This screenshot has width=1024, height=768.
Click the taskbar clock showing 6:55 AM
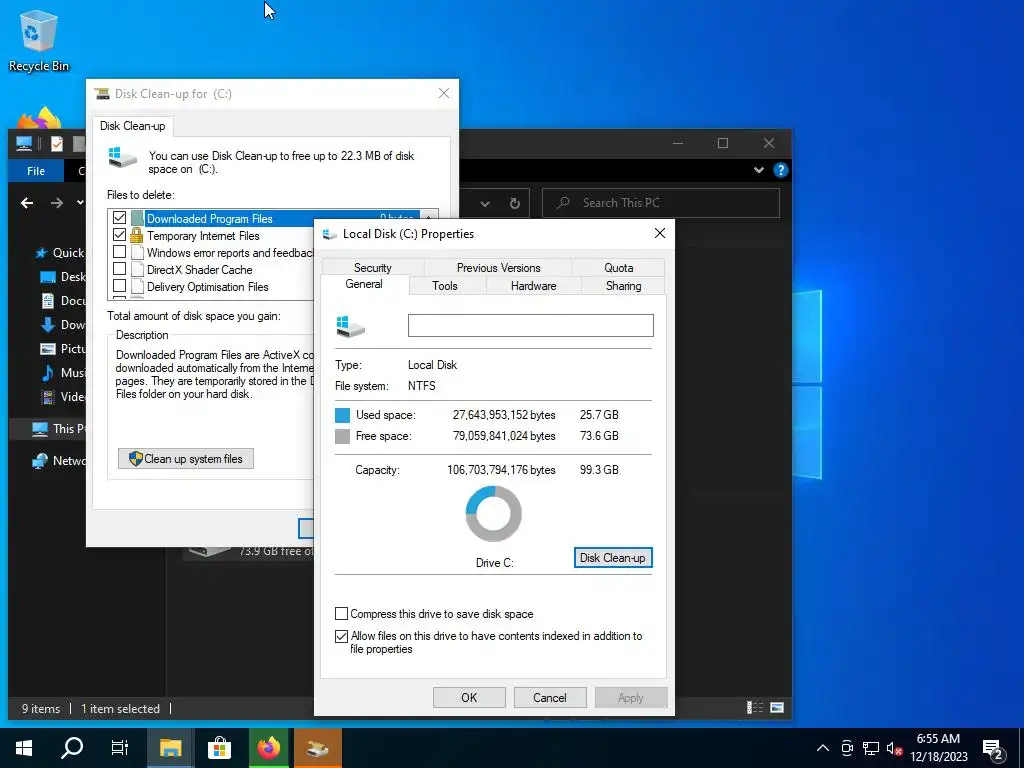click(938, 748)
